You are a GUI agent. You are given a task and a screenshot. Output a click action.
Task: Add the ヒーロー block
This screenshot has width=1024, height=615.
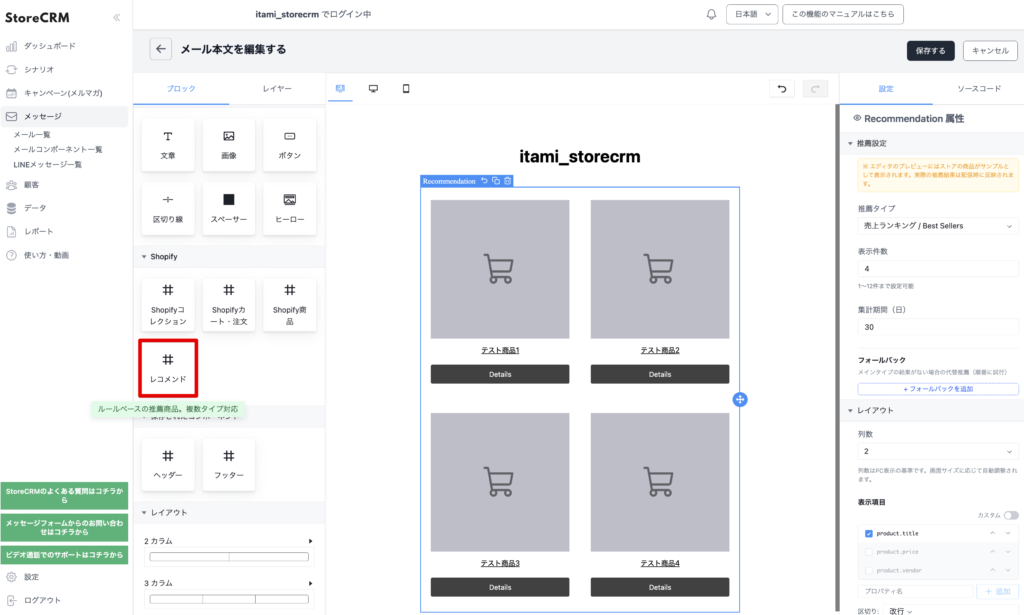point(289,208)
